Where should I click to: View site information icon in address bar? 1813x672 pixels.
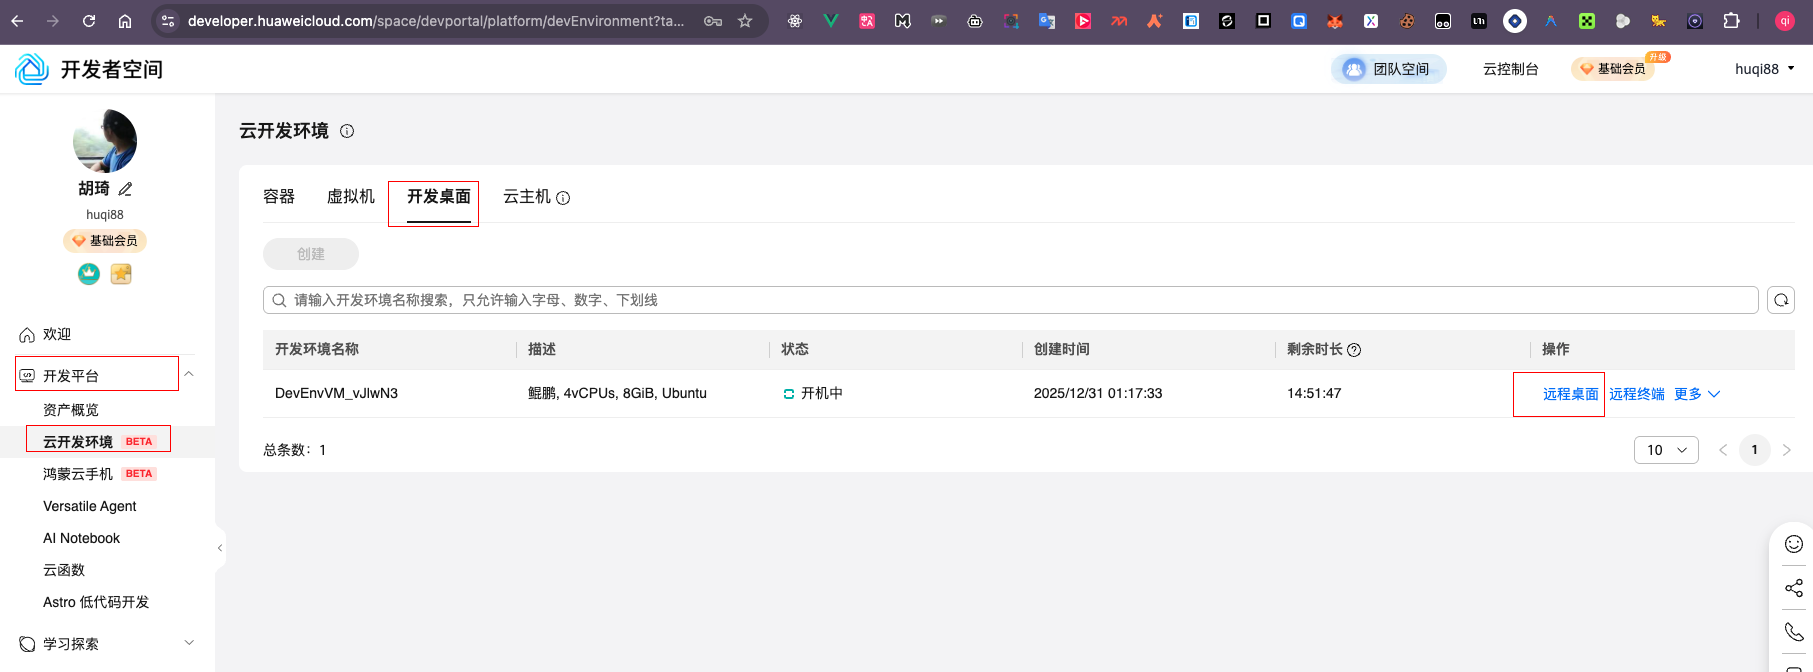pos(168,21)
